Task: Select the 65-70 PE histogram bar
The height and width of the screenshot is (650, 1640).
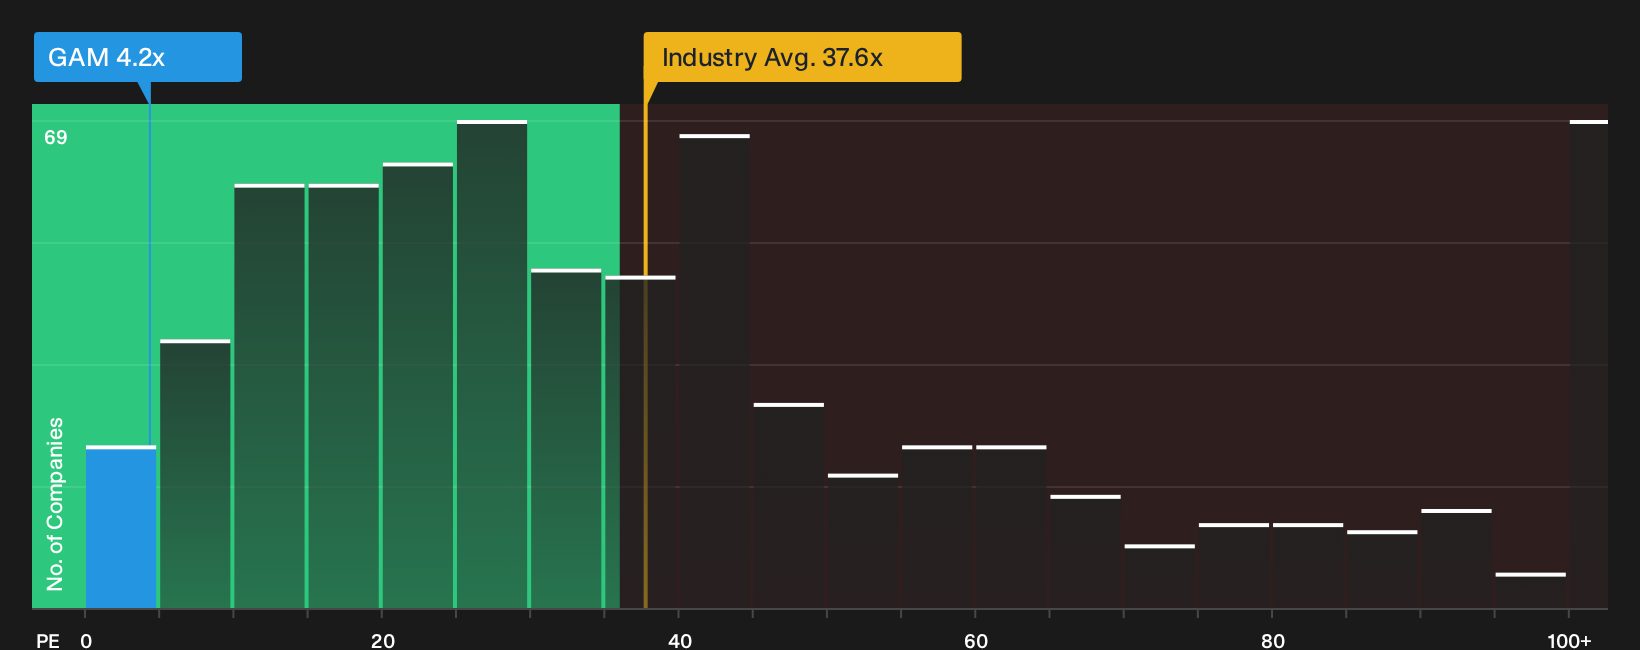Action: point(1085,552)
